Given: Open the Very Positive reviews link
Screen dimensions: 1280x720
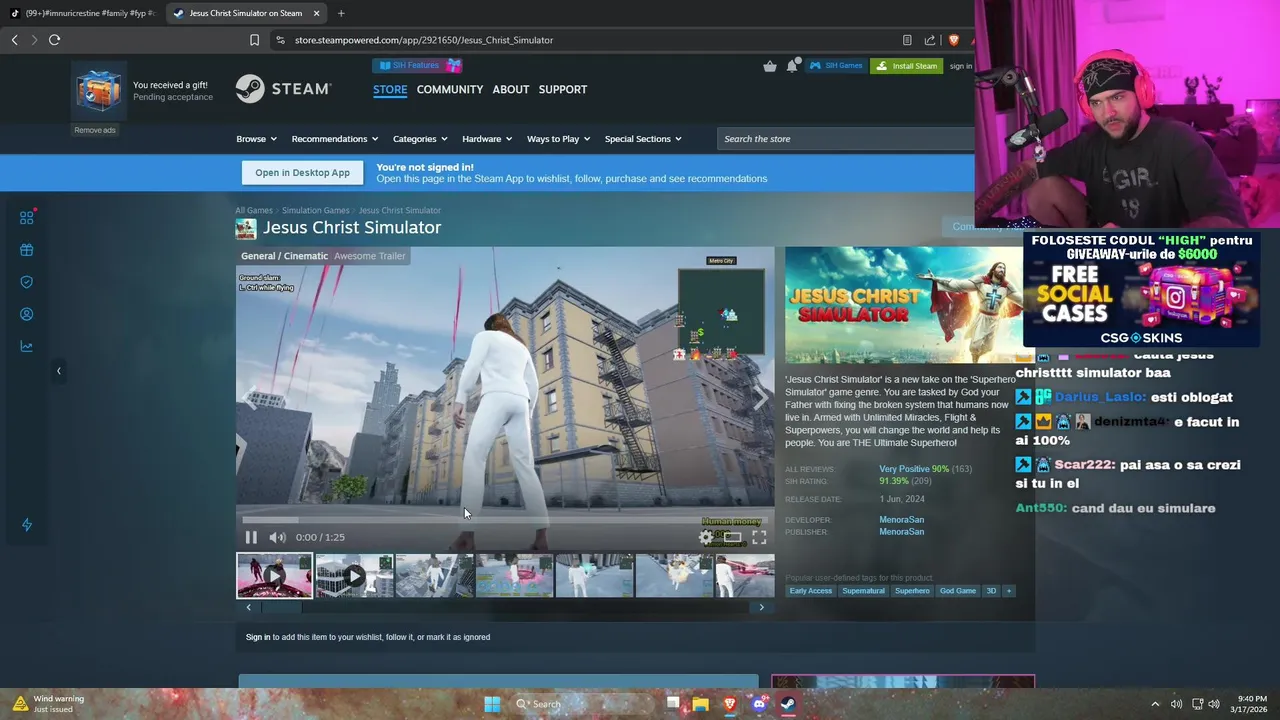Looking at the screenshot, I should pos(904,469).
